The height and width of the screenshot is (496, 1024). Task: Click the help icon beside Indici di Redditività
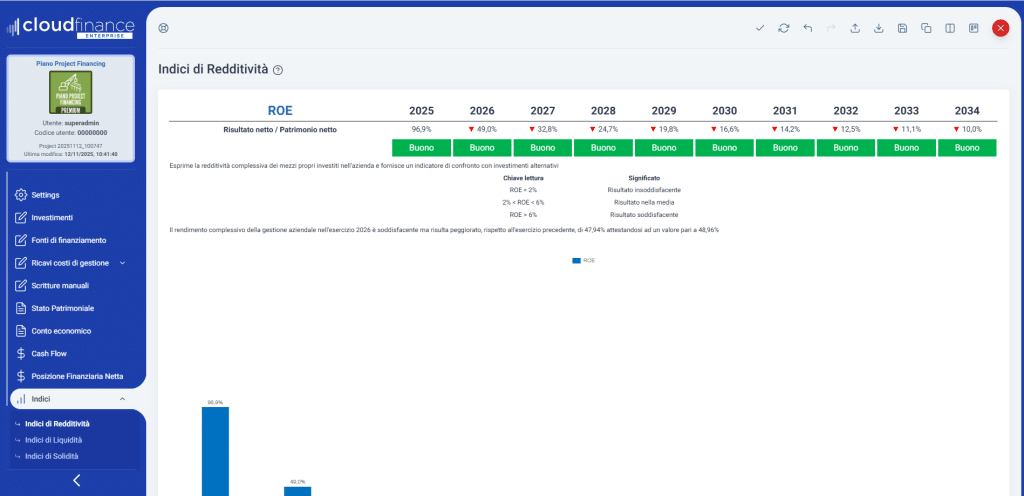[278, 70]
